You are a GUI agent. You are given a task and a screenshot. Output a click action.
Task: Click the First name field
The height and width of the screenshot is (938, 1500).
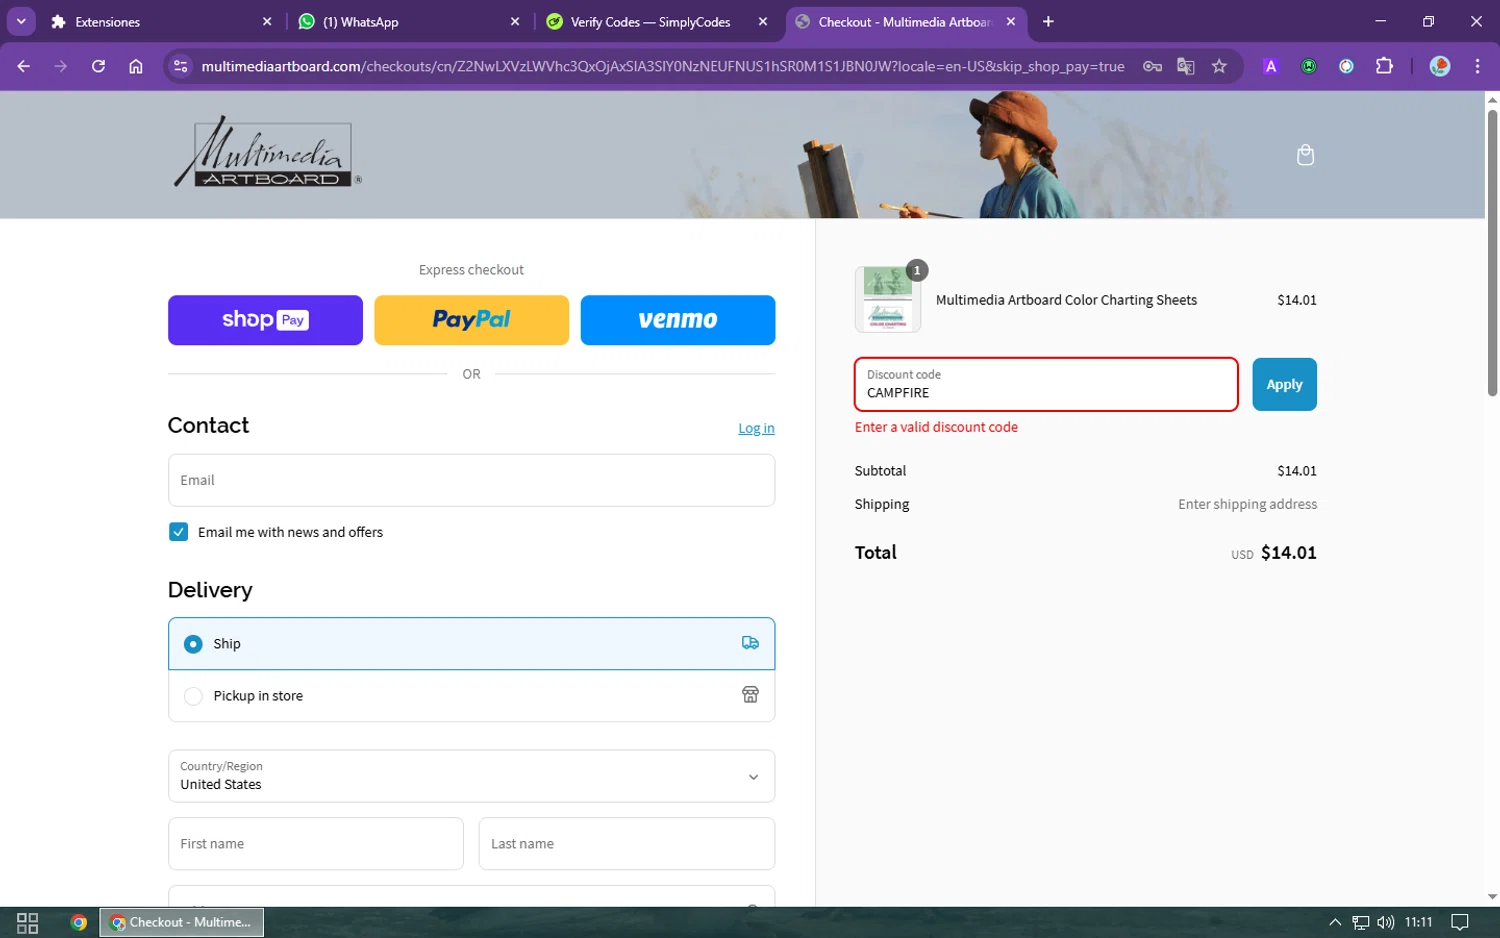[x=316, y=844]
